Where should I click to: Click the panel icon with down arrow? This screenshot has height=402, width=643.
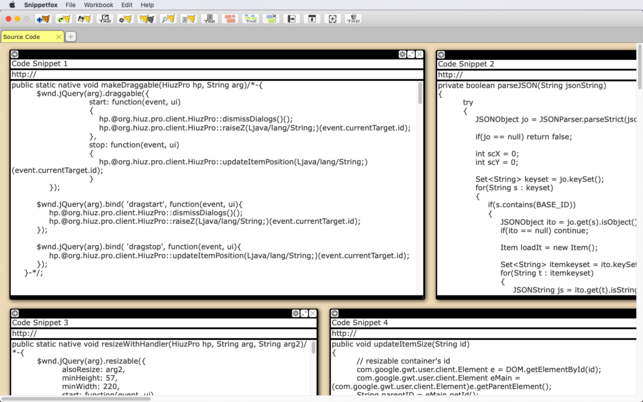312,19
